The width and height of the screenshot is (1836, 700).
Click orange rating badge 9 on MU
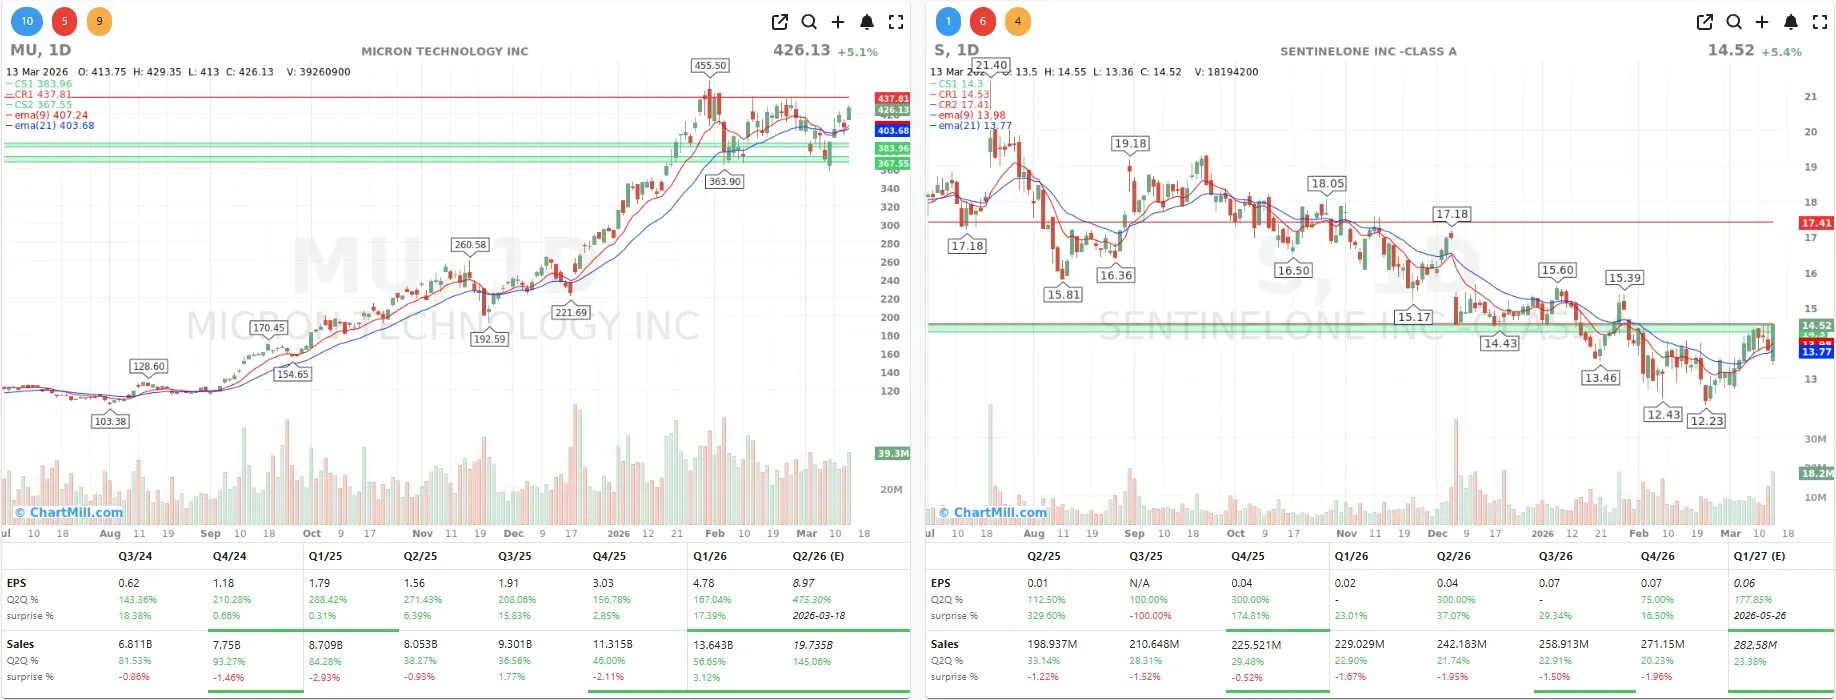tap(99, 21)
